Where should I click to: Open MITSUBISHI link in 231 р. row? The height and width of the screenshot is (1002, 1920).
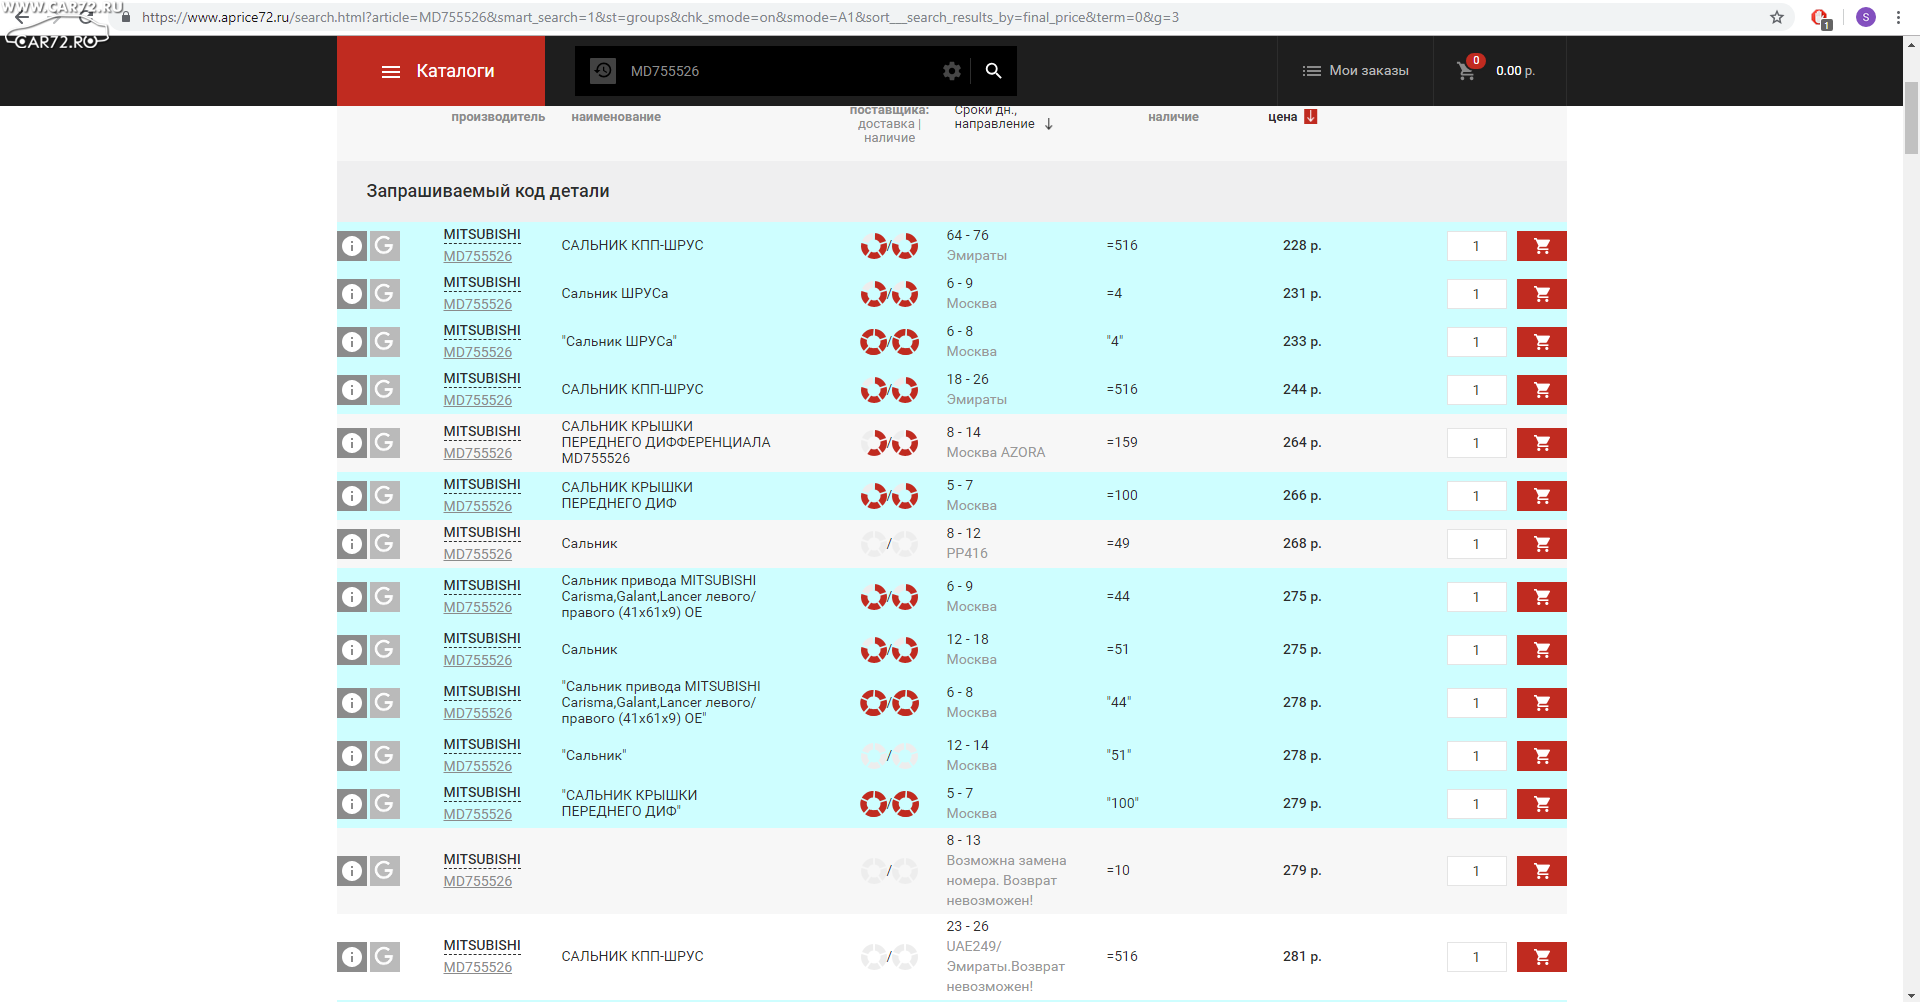click(x=482, y=283)
